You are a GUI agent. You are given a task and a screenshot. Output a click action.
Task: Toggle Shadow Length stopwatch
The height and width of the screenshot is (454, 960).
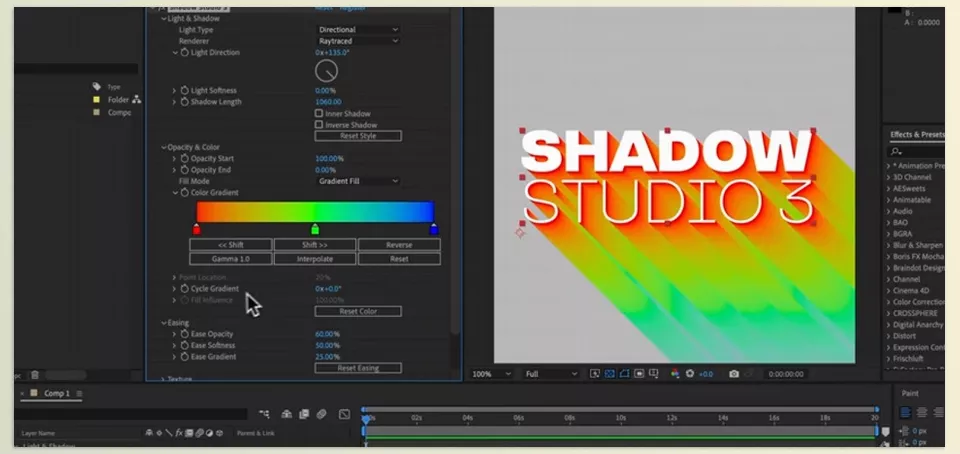click(184, 102)
